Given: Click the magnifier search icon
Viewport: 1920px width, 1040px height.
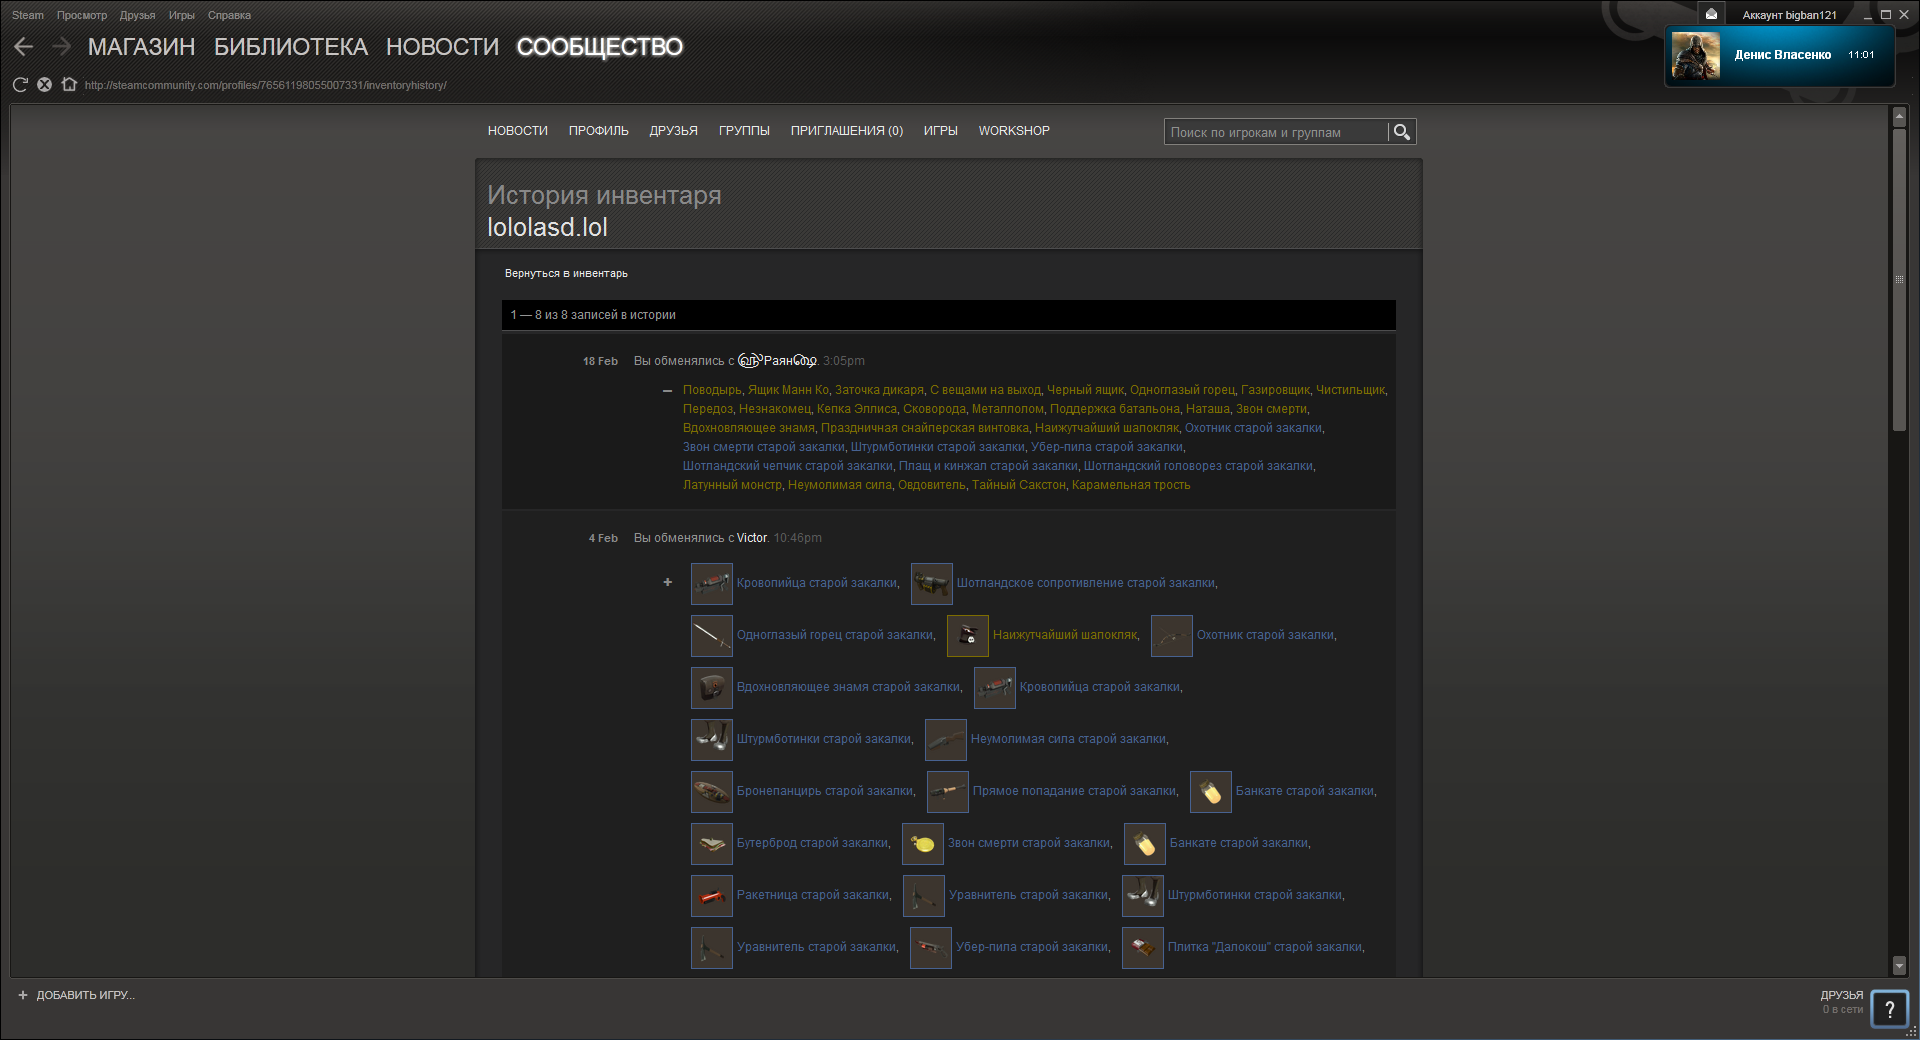Looking at the screenshot, I should click(1402, 132).
